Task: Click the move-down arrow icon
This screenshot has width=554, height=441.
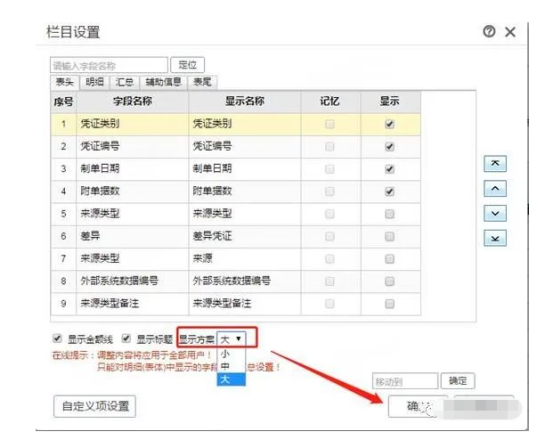Action: [x=495, y=213]
